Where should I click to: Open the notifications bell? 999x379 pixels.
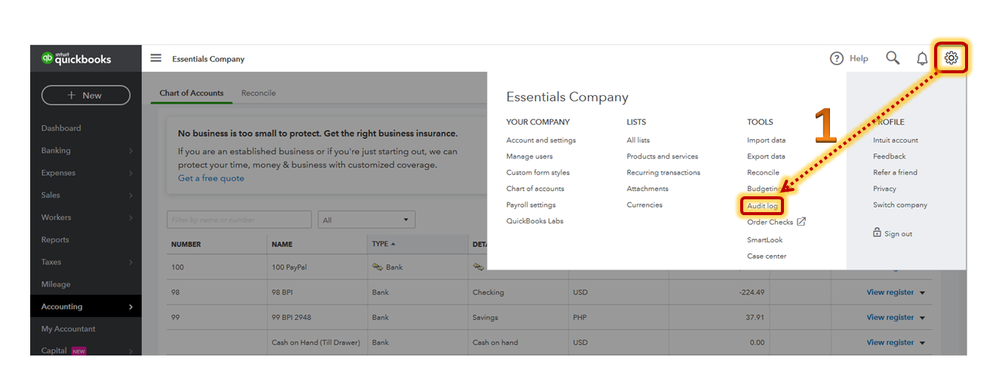pos(922,59)
